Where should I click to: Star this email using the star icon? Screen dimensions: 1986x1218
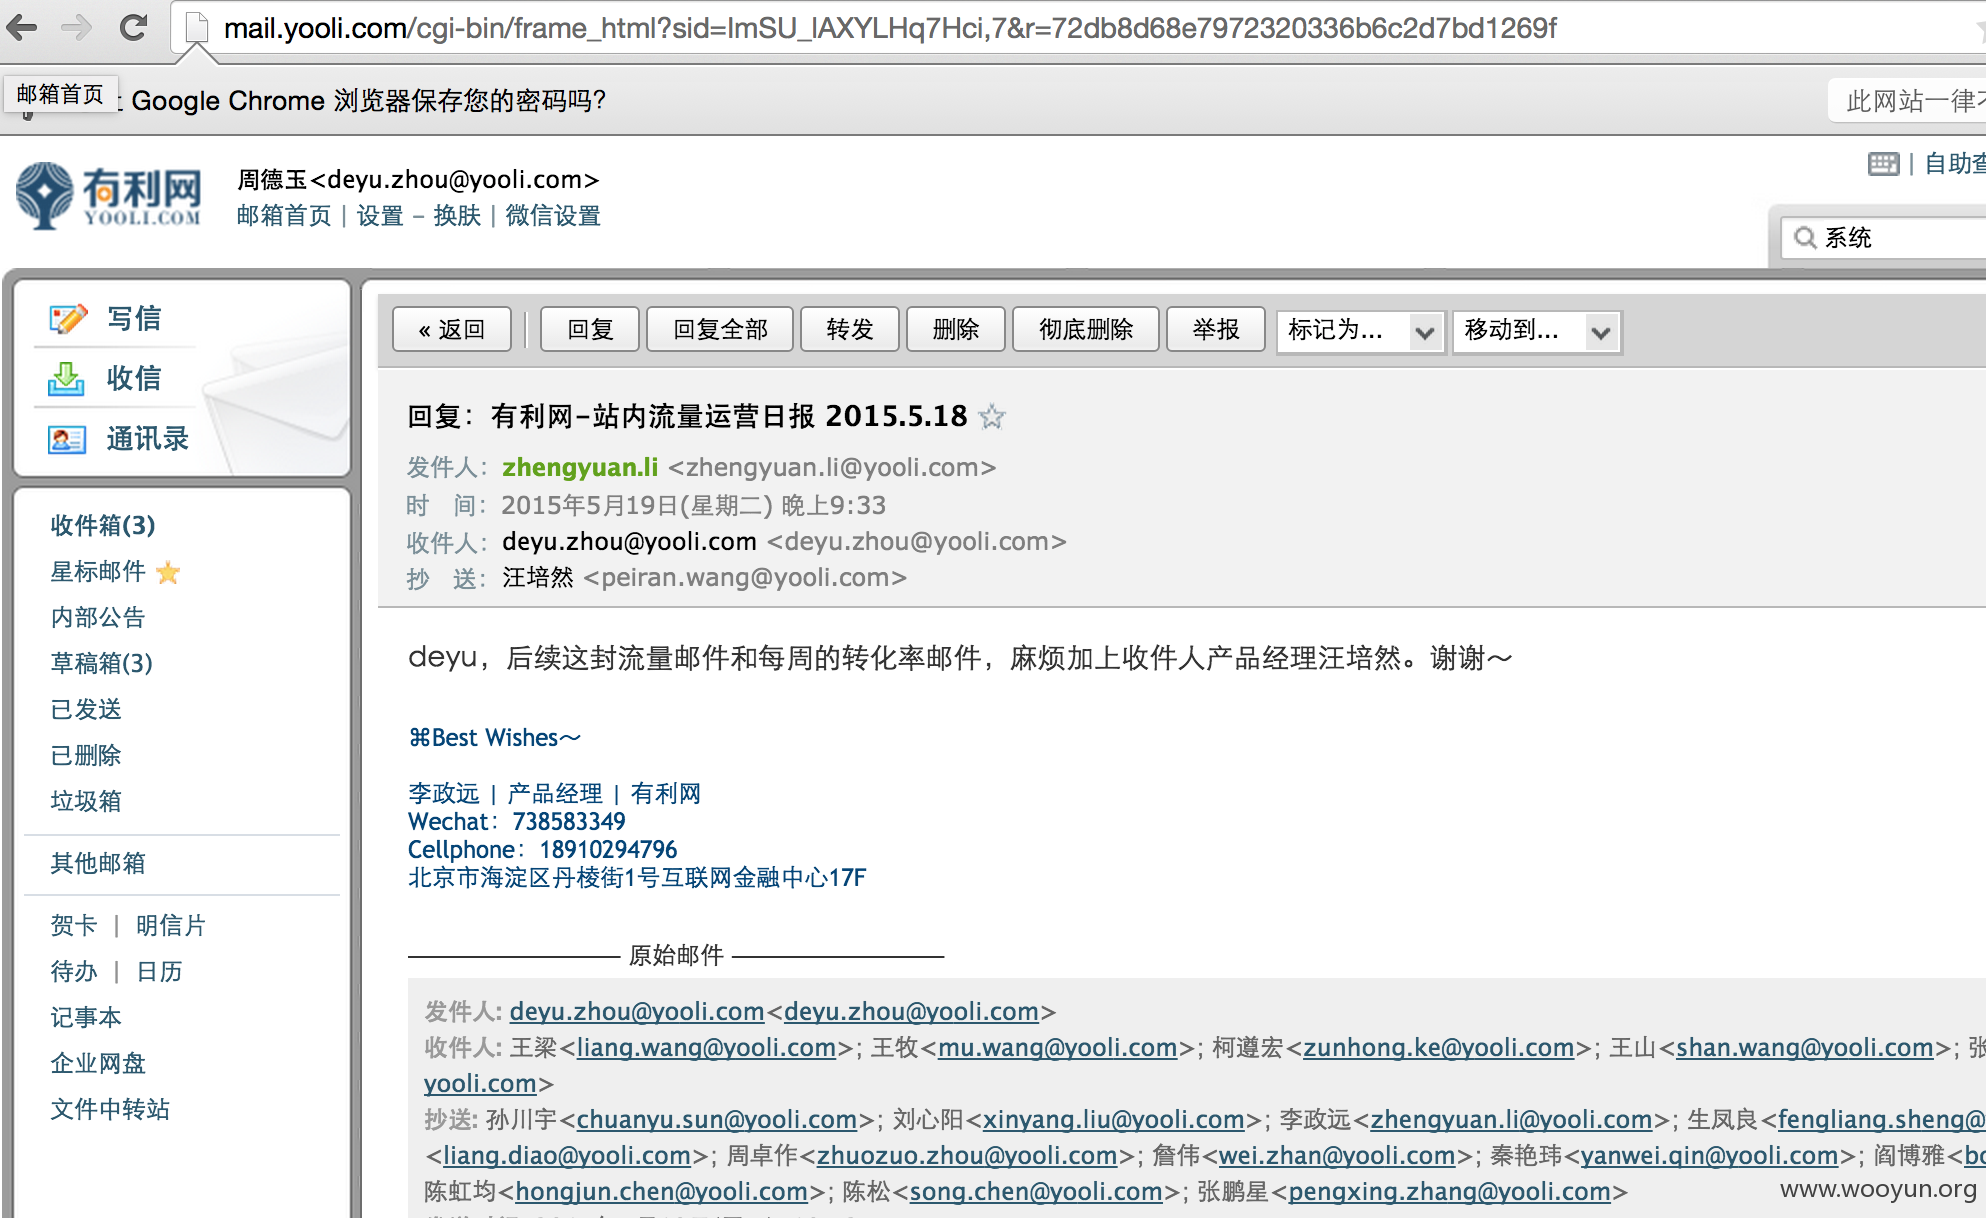click(x=992, y=416)
